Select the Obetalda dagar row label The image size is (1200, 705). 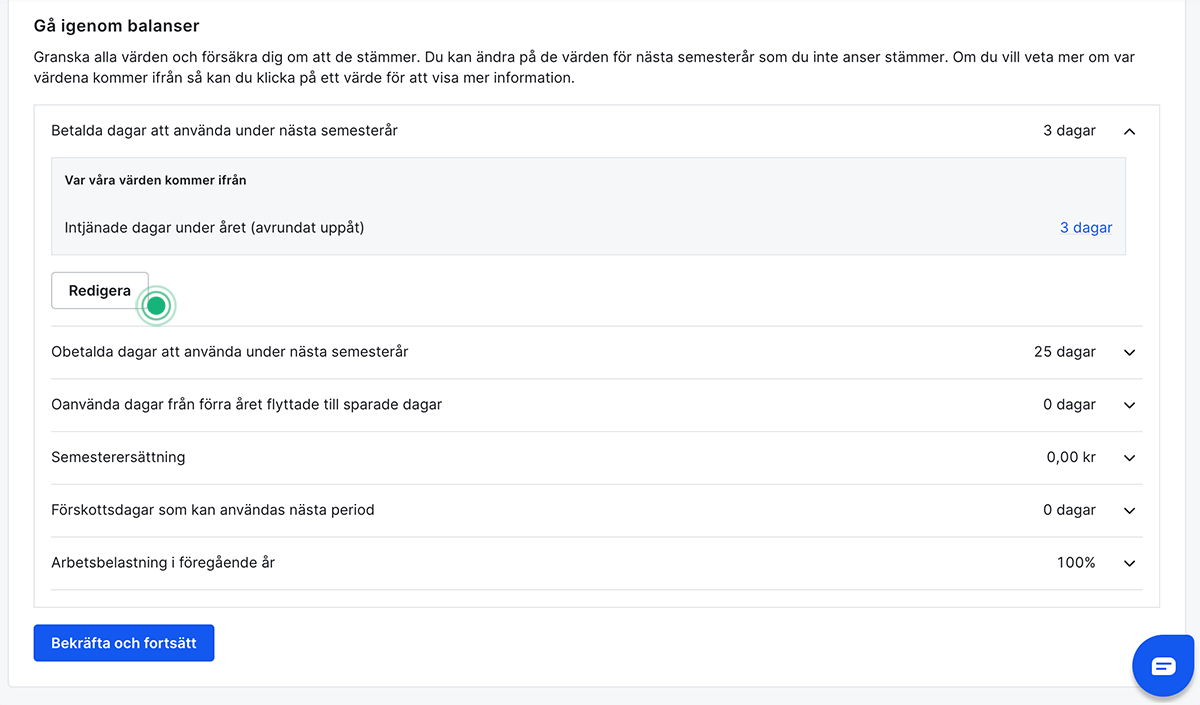(x=229, y=352)
